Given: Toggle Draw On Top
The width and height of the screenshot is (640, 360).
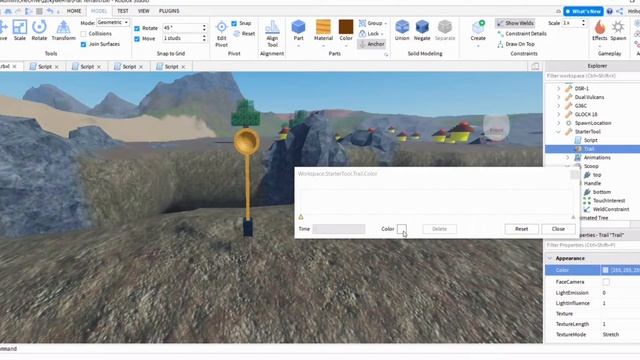Looking at the screenshot, I should tap(516, 44).
